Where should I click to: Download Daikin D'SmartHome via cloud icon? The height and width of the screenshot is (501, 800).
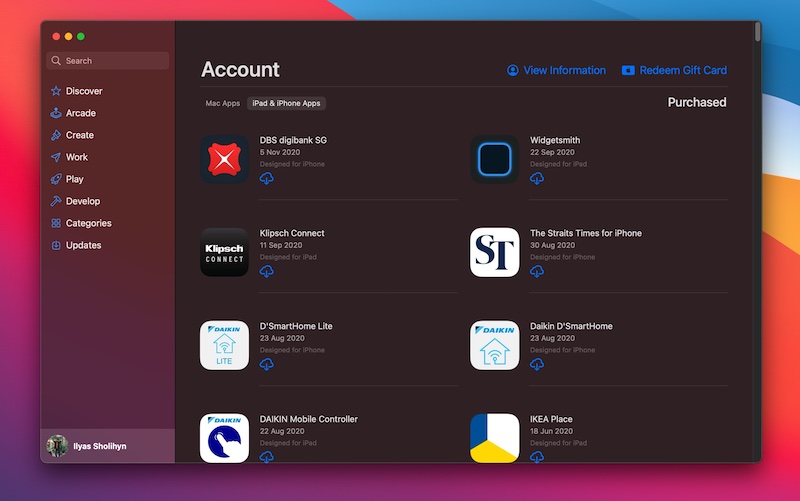537,364
